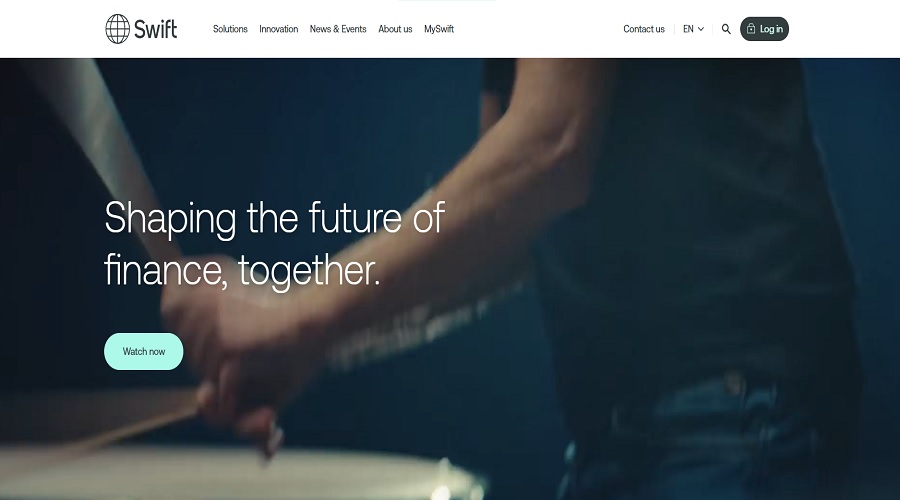Click the Watch now button
Screen dimensions: 900x500
point(143,351)
